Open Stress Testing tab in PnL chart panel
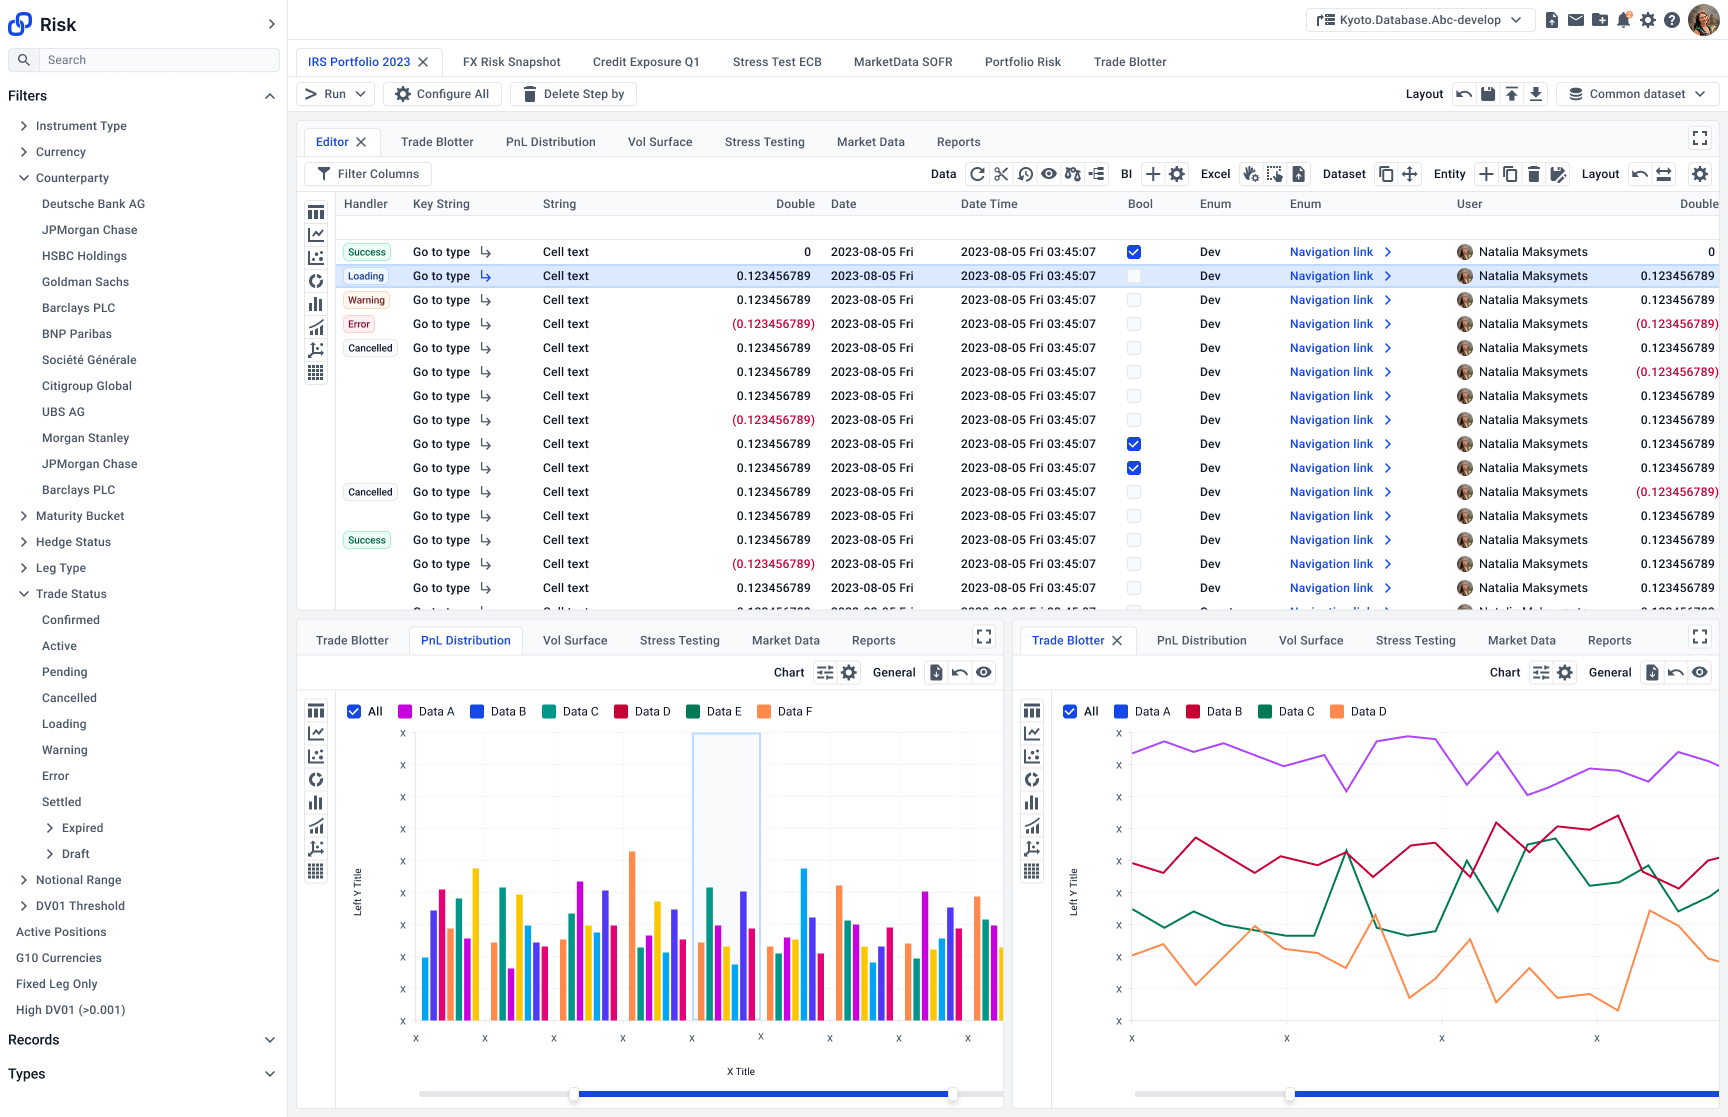 pos(680,641)
